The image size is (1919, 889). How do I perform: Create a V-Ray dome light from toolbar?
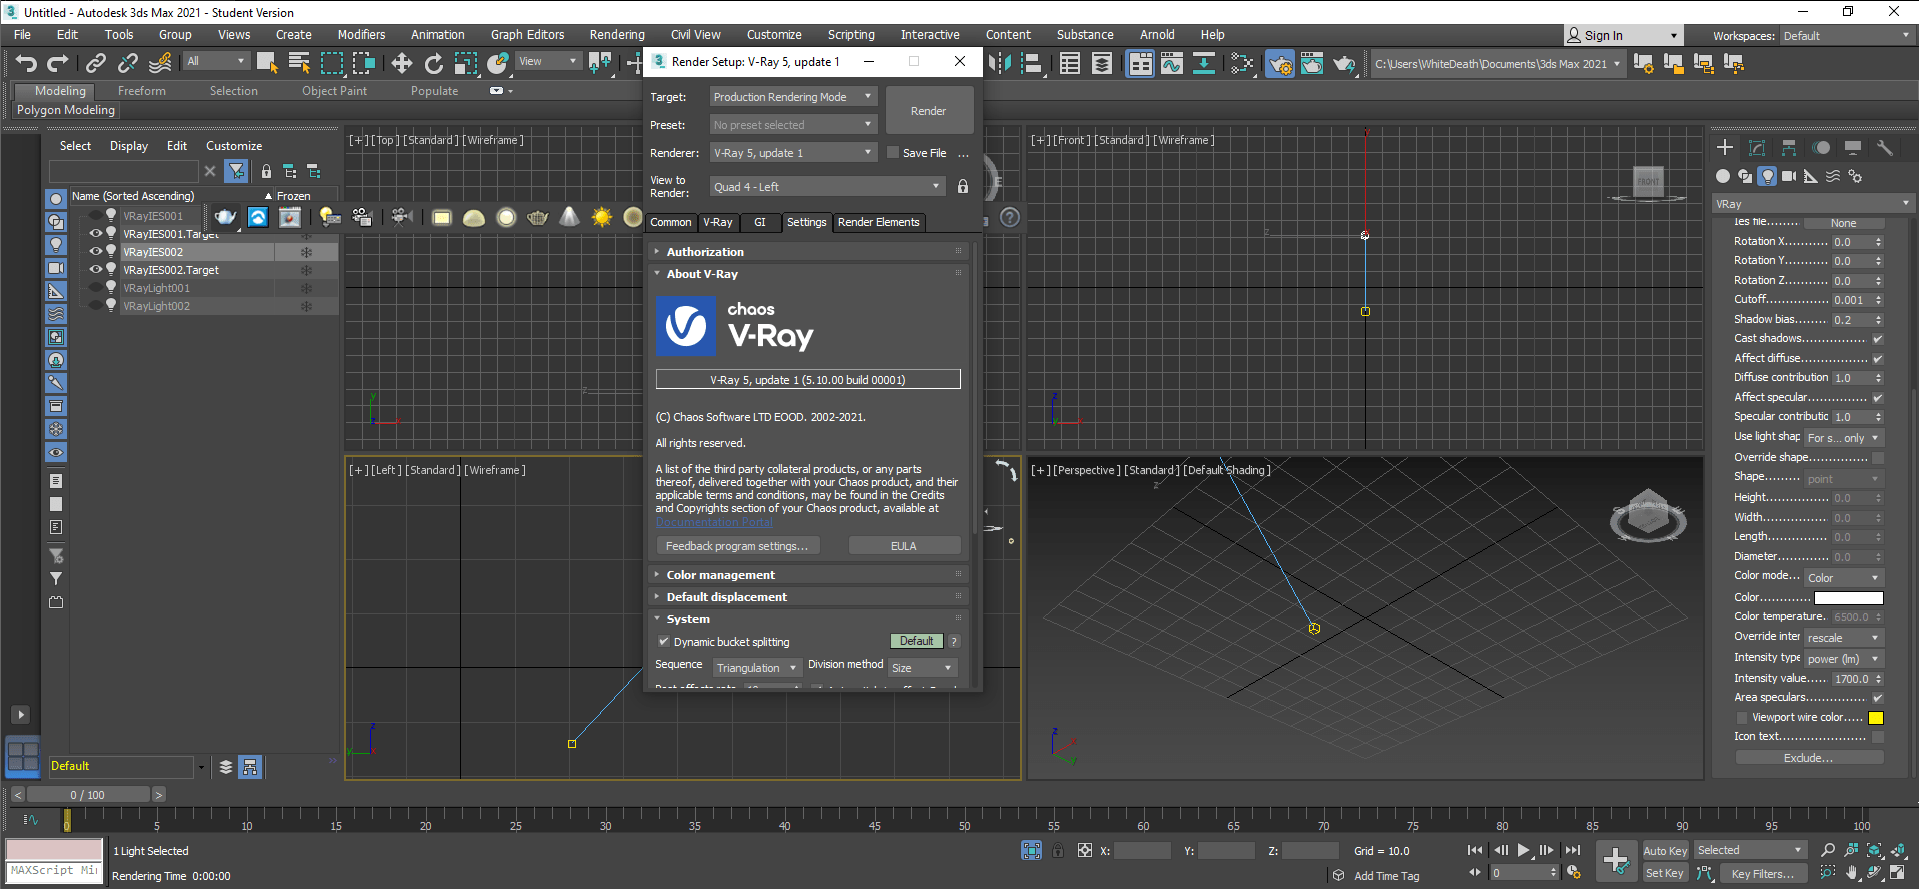[x=474, y=217]
